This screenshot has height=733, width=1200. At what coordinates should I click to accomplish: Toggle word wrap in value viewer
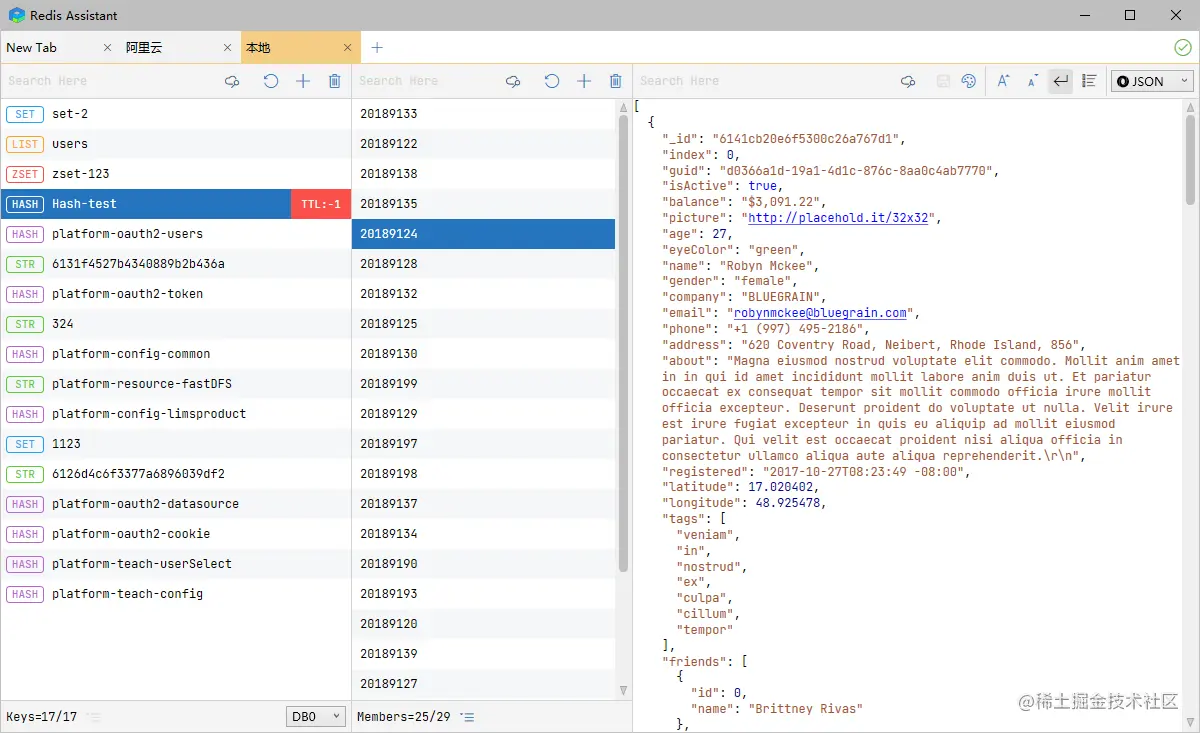click(1061, 81)
